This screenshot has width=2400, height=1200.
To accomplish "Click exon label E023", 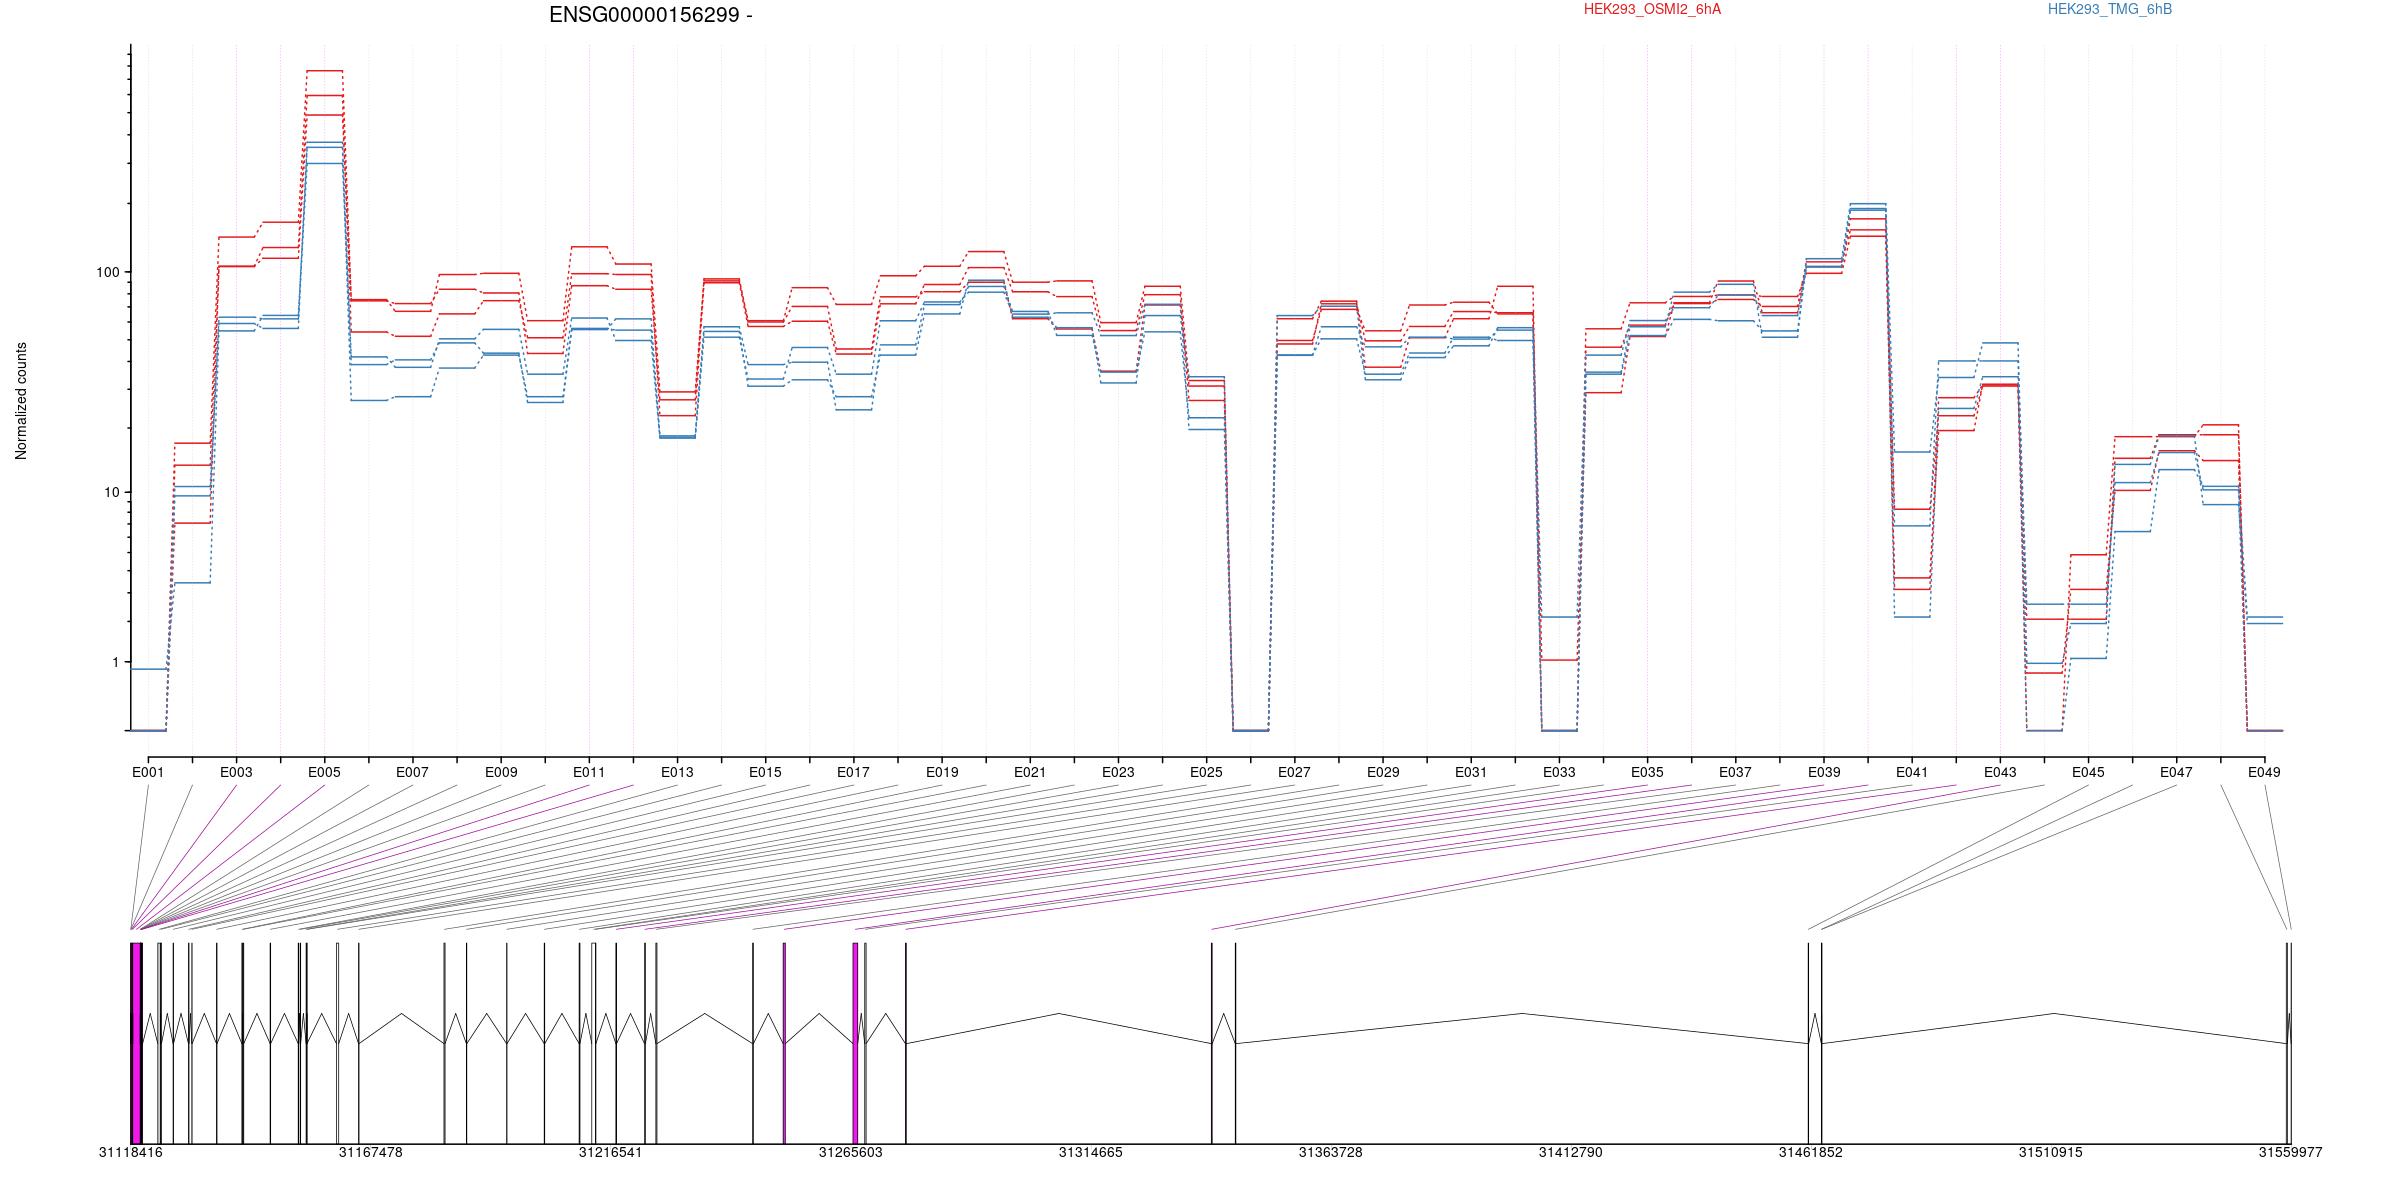I will pos(1118,772).
